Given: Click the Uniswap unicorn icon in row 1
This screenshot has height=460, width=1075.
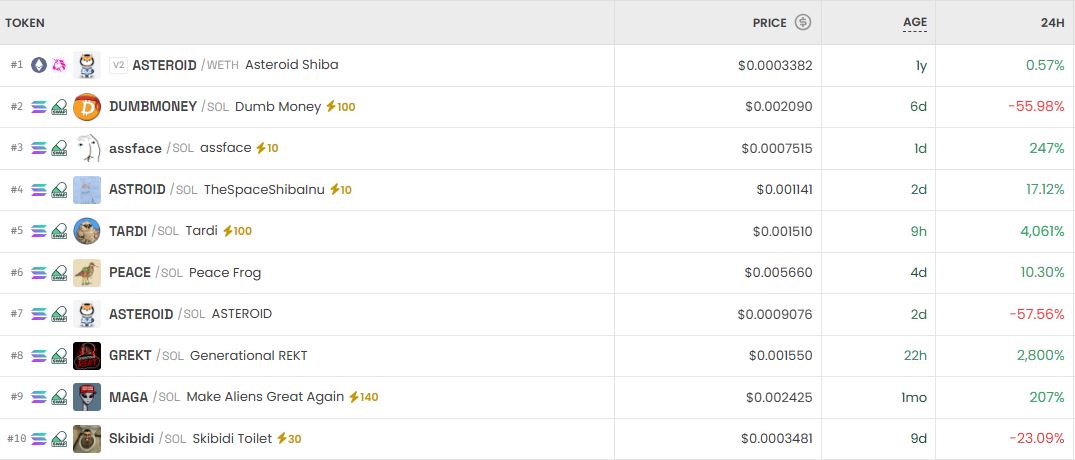Looking at the screenshot, I should [59, 65].
